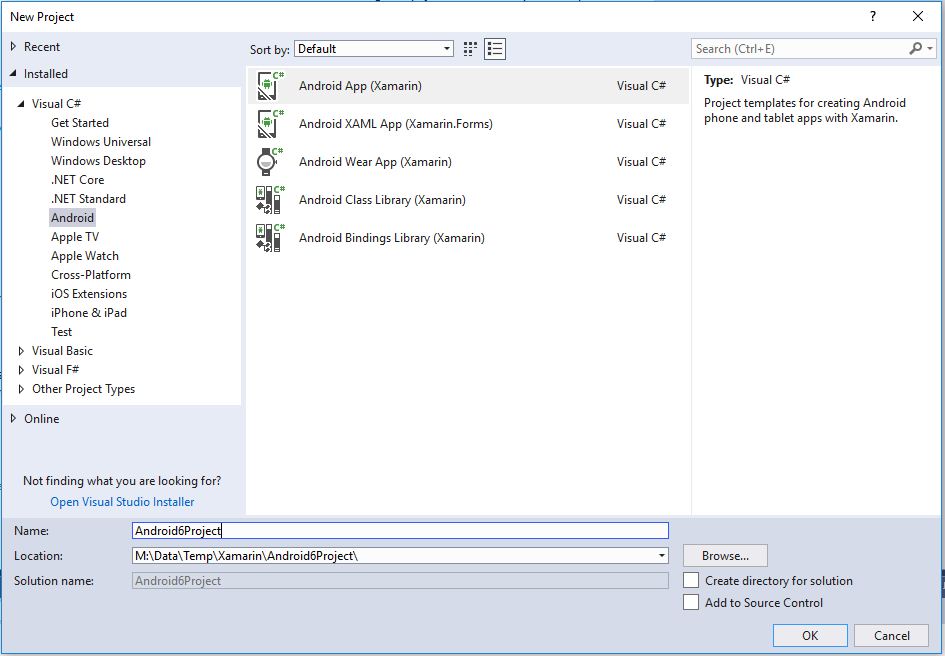Open search options dropdown arrow
The width and height of the screenshot is (945, 656).
(930, 48)
